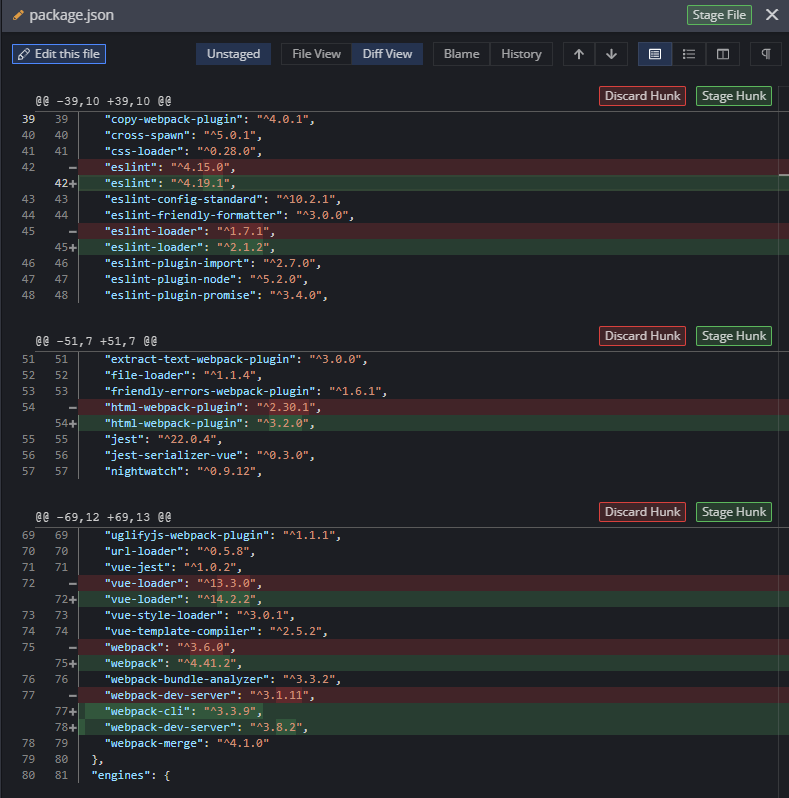
Task: Click added line "webpack": "^4.41.2"
Action: coord(434,664)
